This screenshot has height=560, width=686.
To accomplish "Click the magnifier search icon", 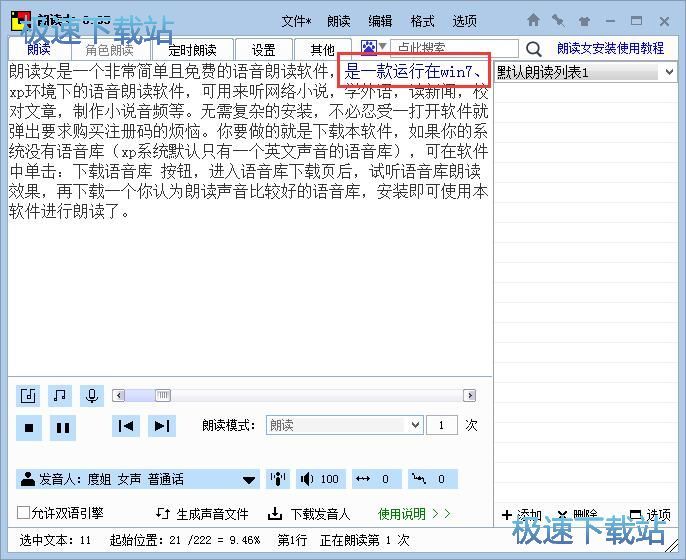I will click(x=533, y=49).
